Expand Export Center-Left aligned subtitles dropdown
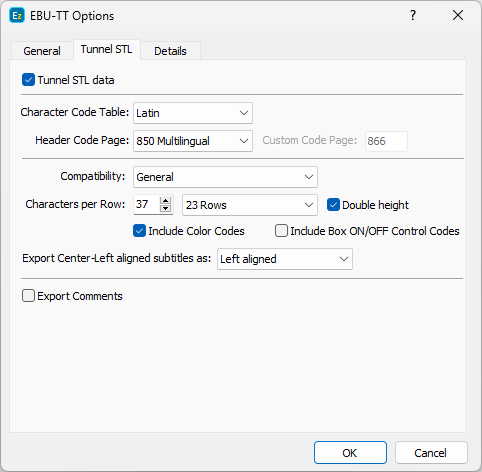The image size is (482, 472). coord(285,259)
